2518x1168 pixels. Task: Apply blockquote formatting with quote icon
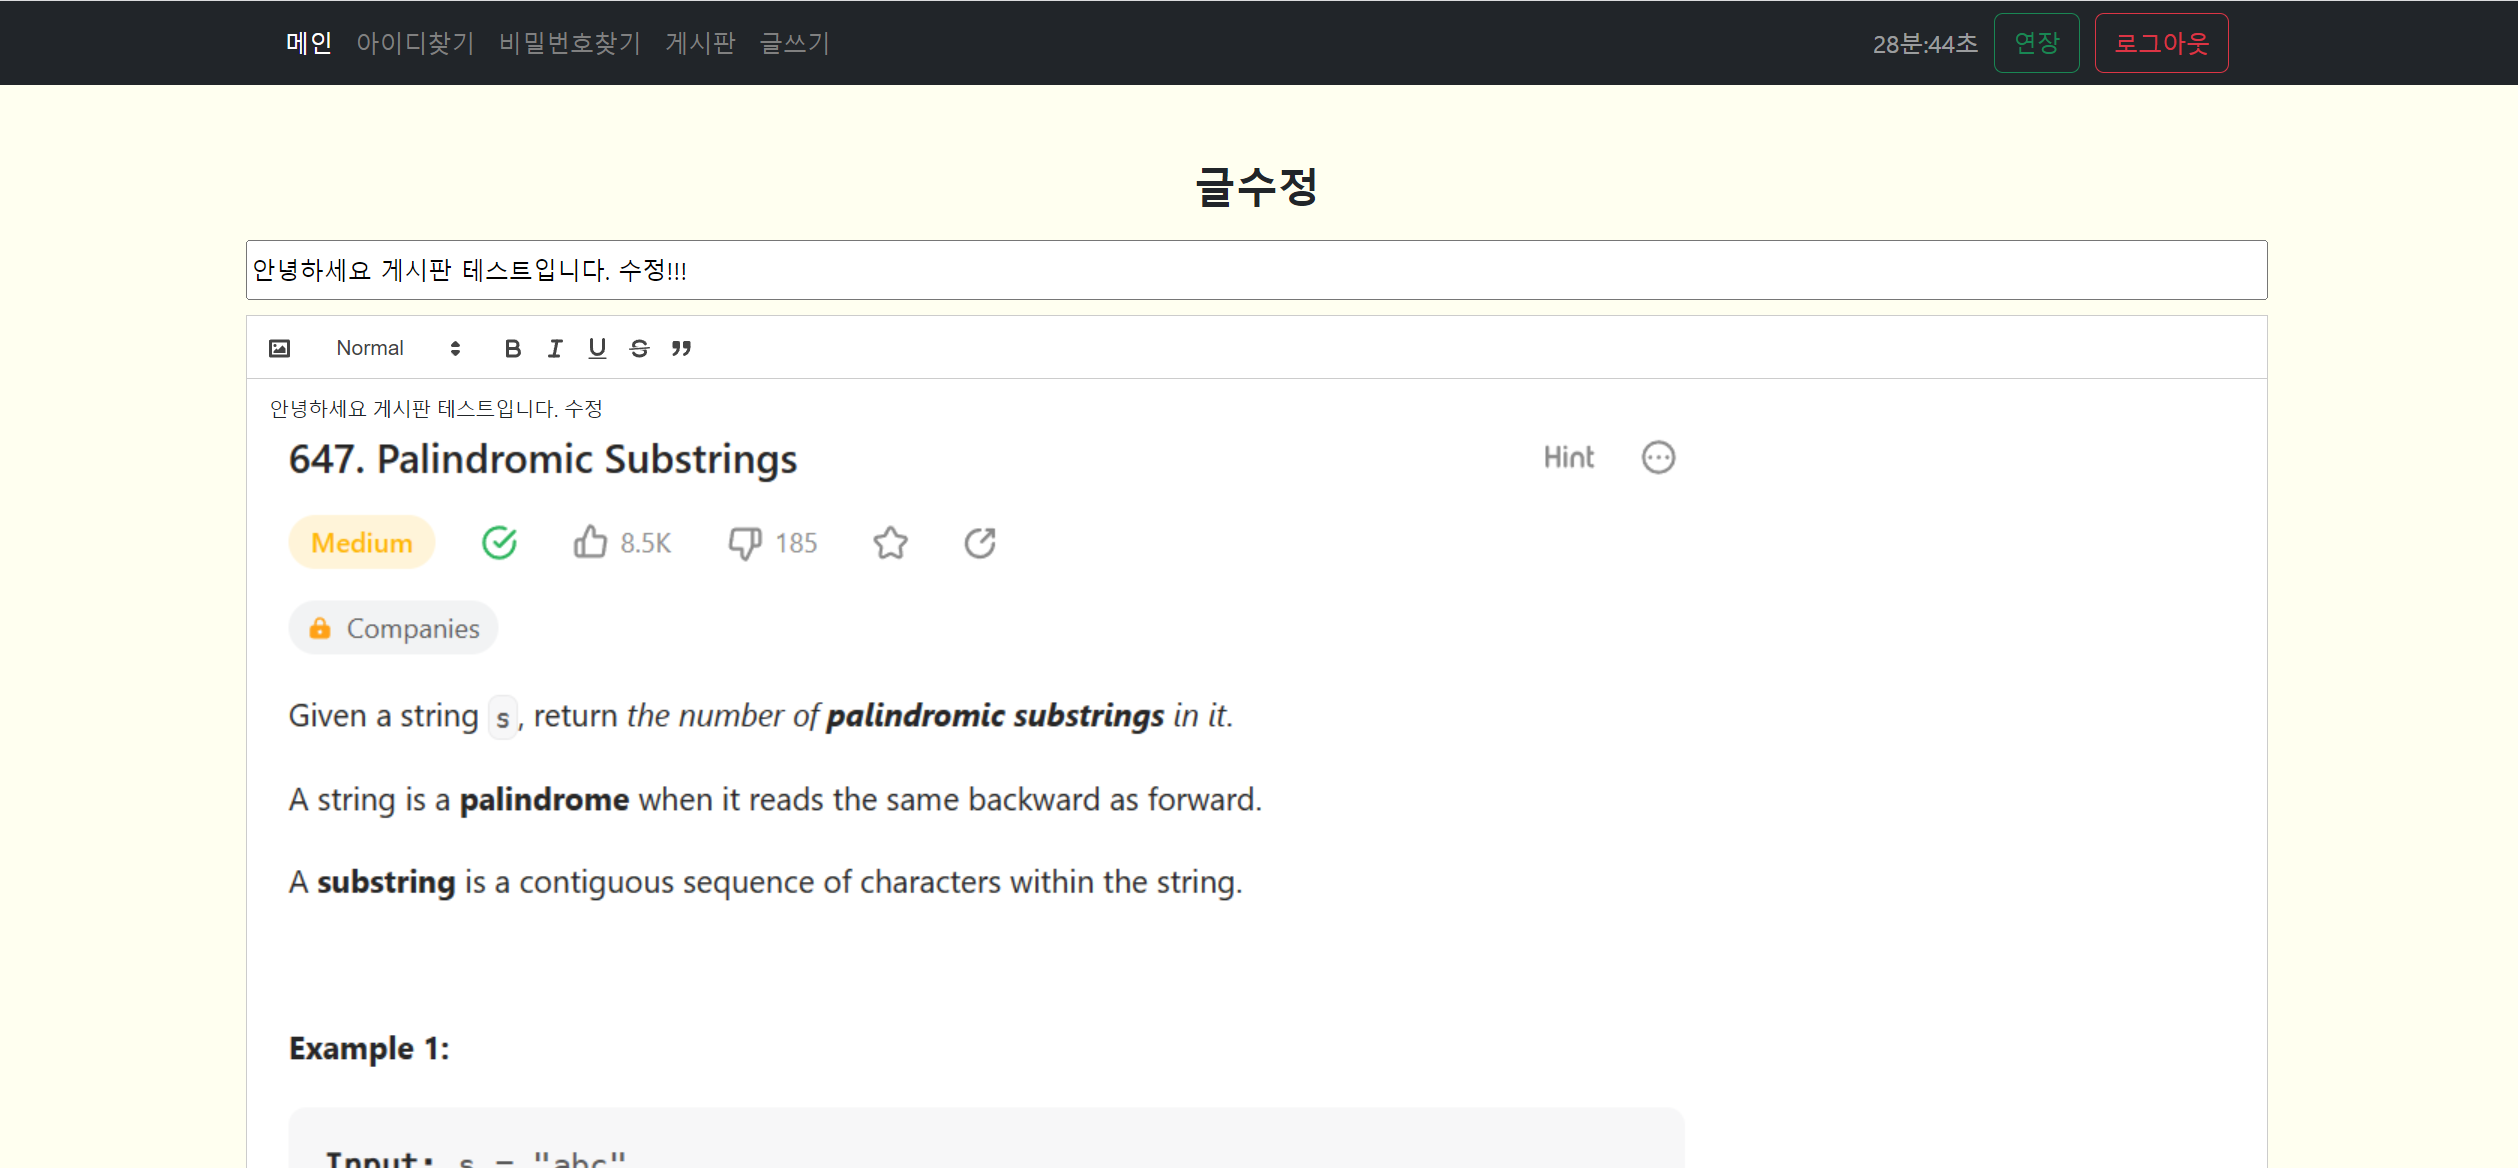[x=681, y=348]
